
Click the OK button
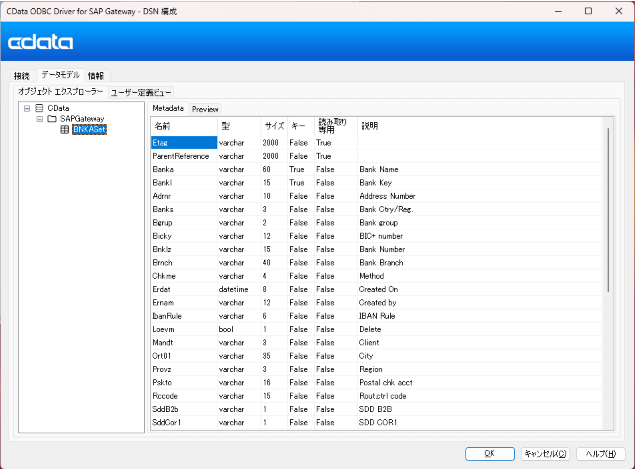tap(490, 454)
